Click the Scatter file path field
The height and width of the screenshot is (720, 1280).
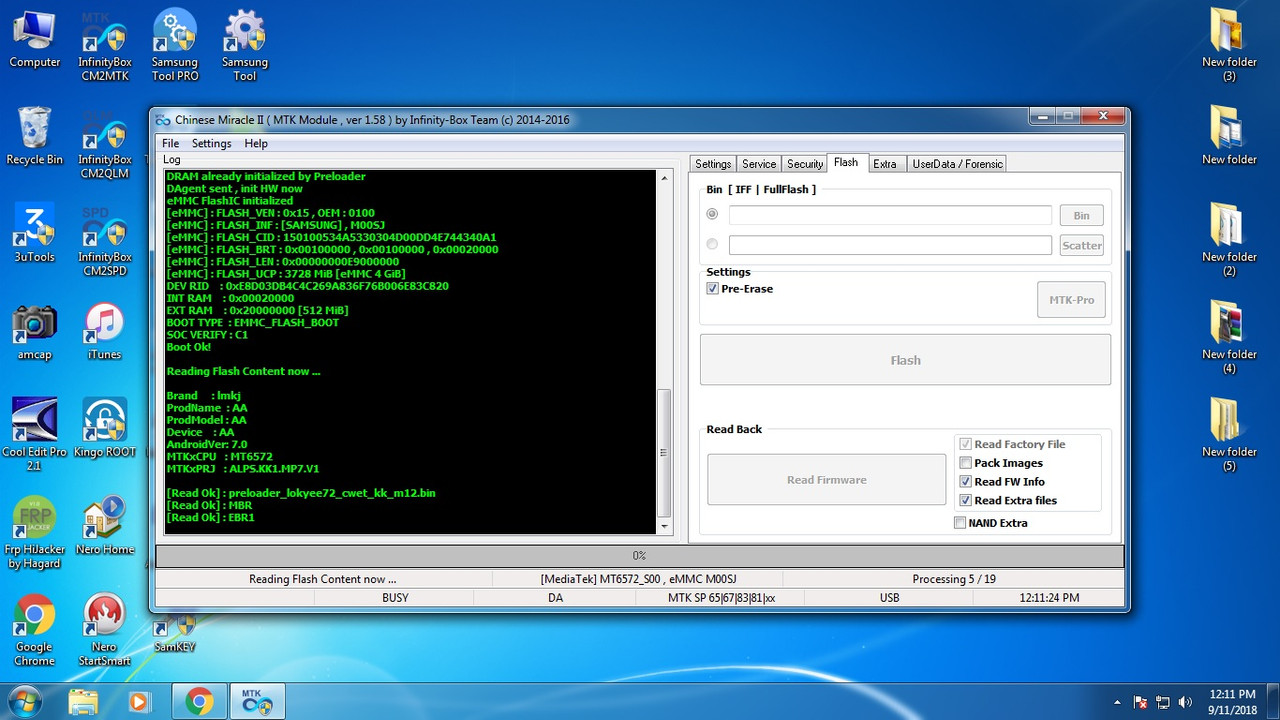(x=890, y=245)
